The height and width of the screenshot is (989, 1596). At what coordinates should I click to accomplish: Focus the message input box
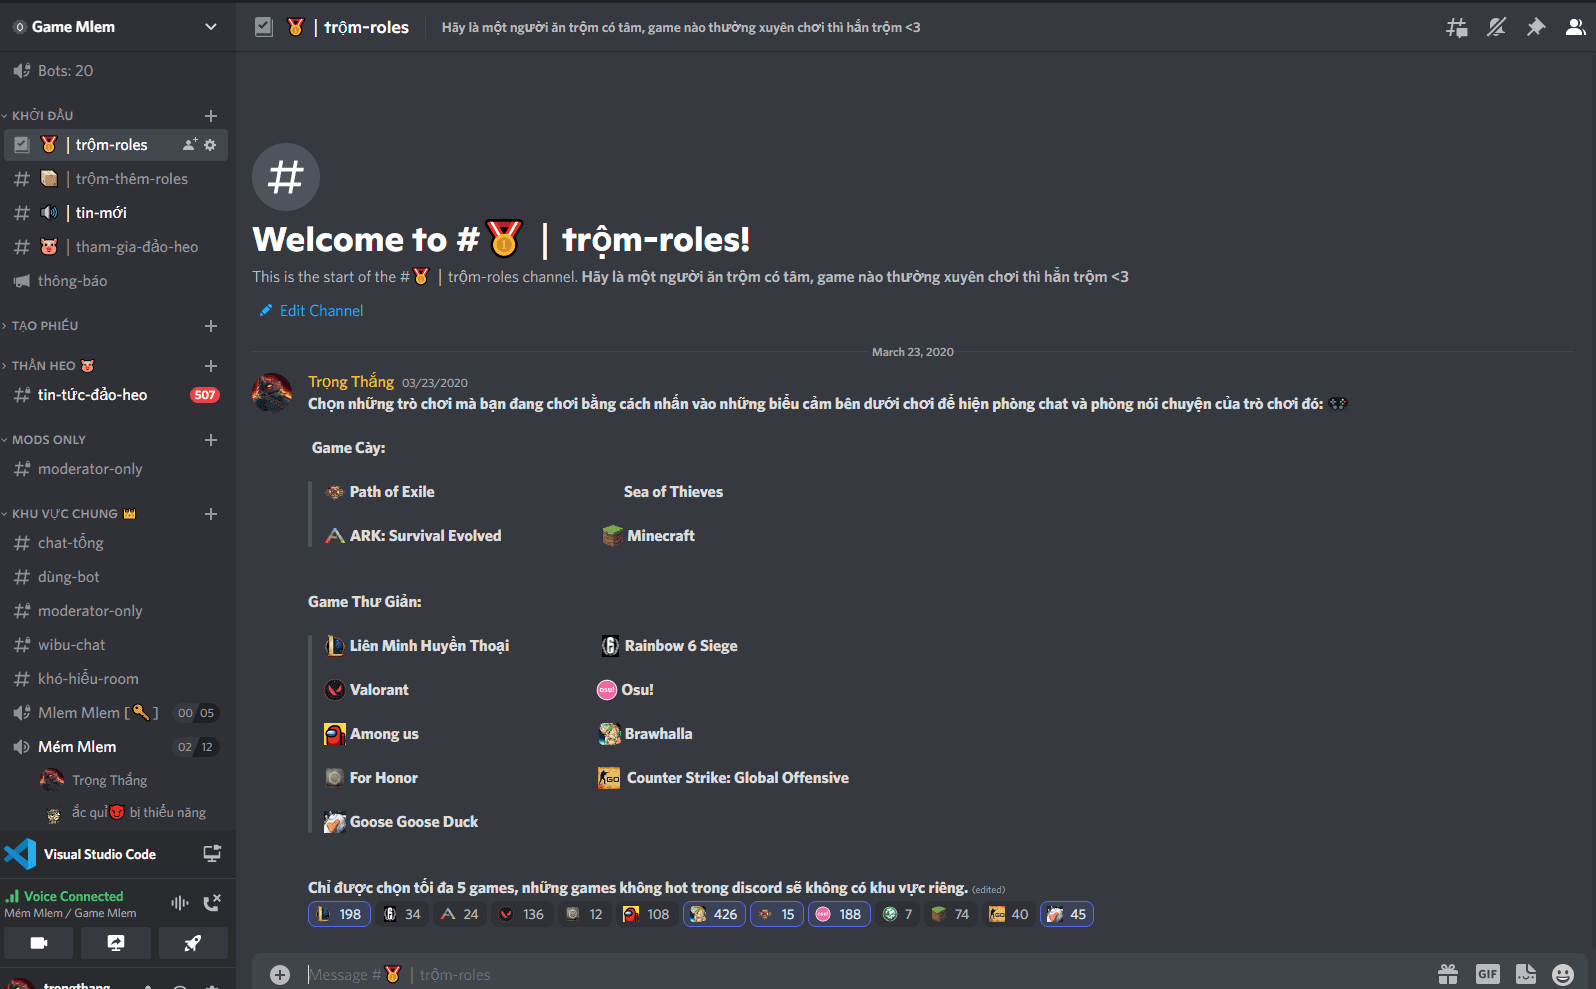860,974
